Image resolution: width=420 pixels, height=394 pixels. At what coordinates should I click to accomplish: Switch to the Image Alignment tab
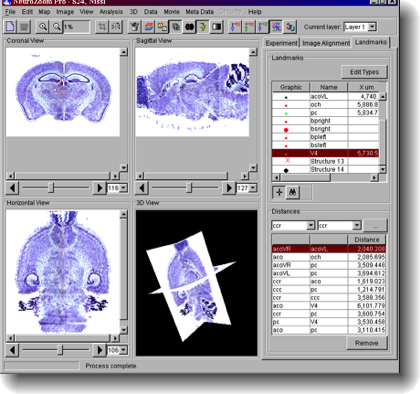click(x=326, y=43)
